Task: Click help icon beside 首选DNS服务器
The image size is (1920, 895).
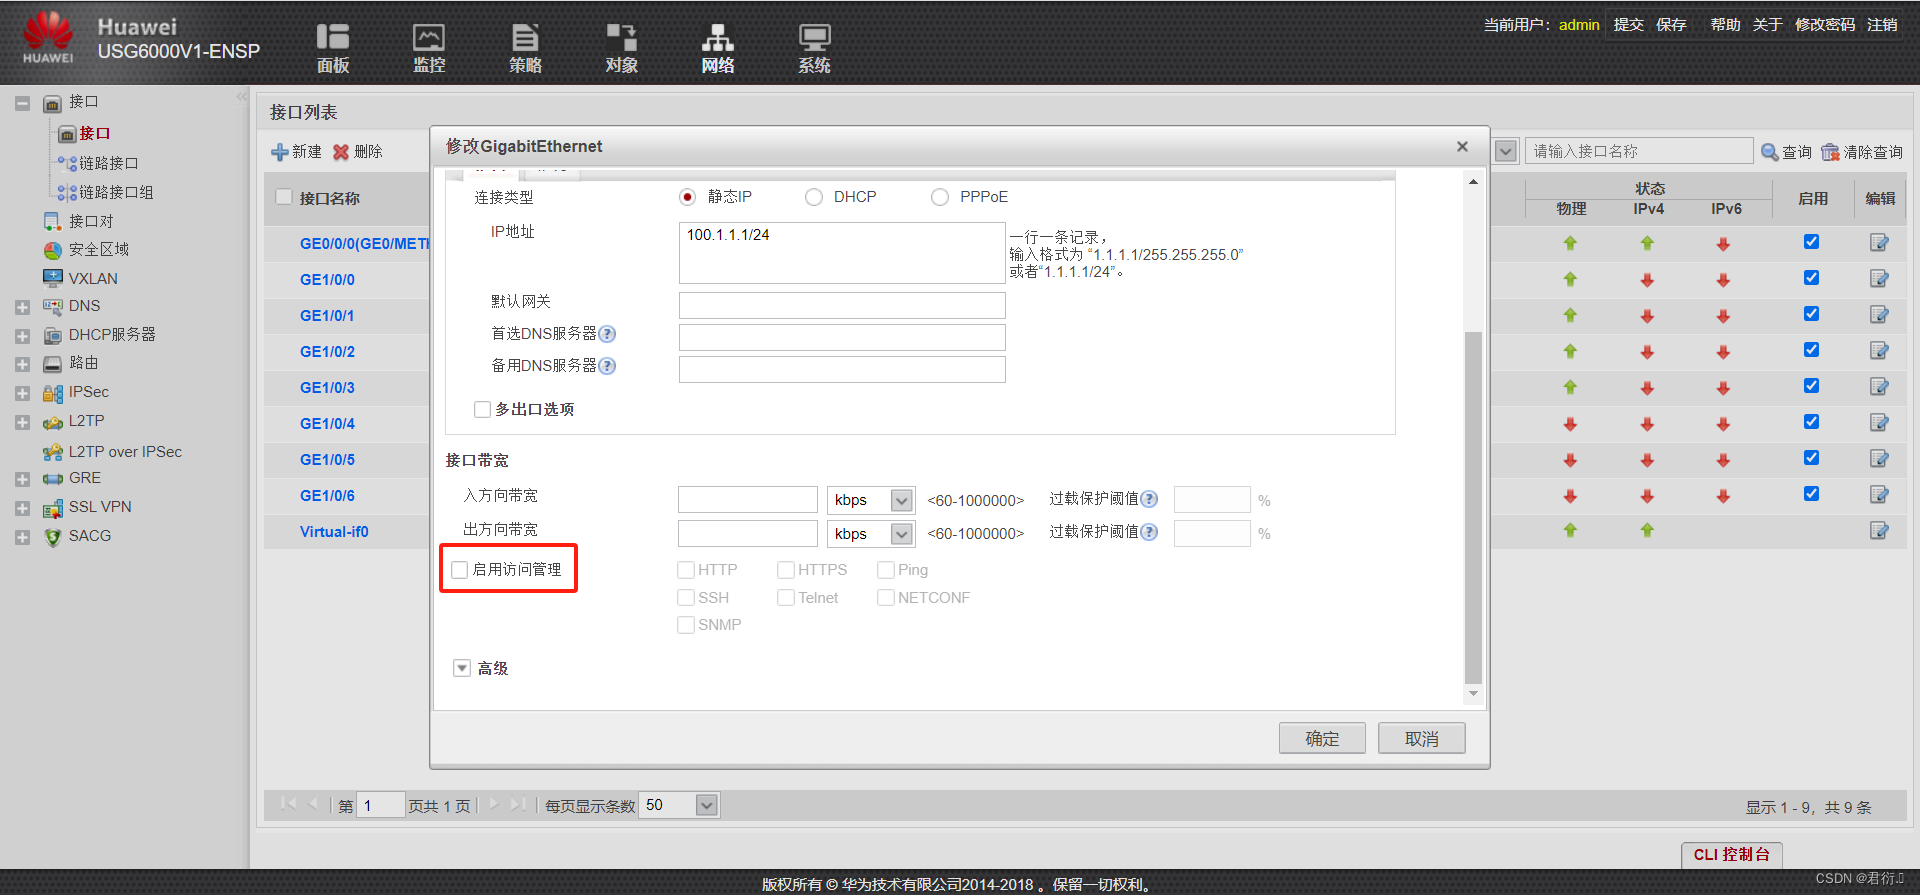Action: coord(607,334)
